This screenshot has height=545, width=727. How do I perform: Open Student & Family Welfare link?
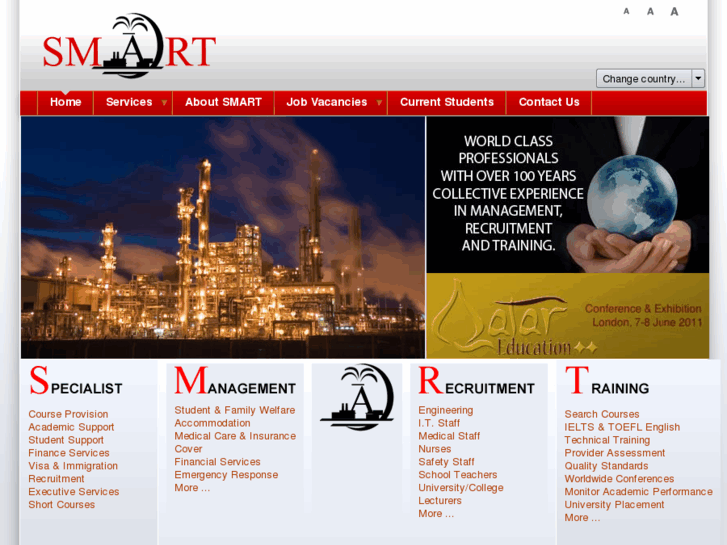235,410
